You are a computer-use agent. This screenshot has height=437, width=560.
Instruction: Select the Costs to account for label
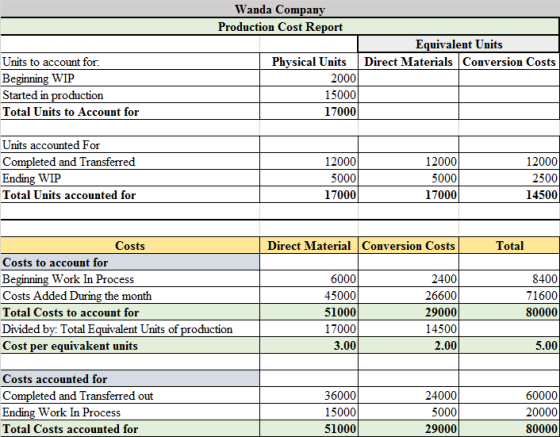pyautogui.click(x=55, y=262)
